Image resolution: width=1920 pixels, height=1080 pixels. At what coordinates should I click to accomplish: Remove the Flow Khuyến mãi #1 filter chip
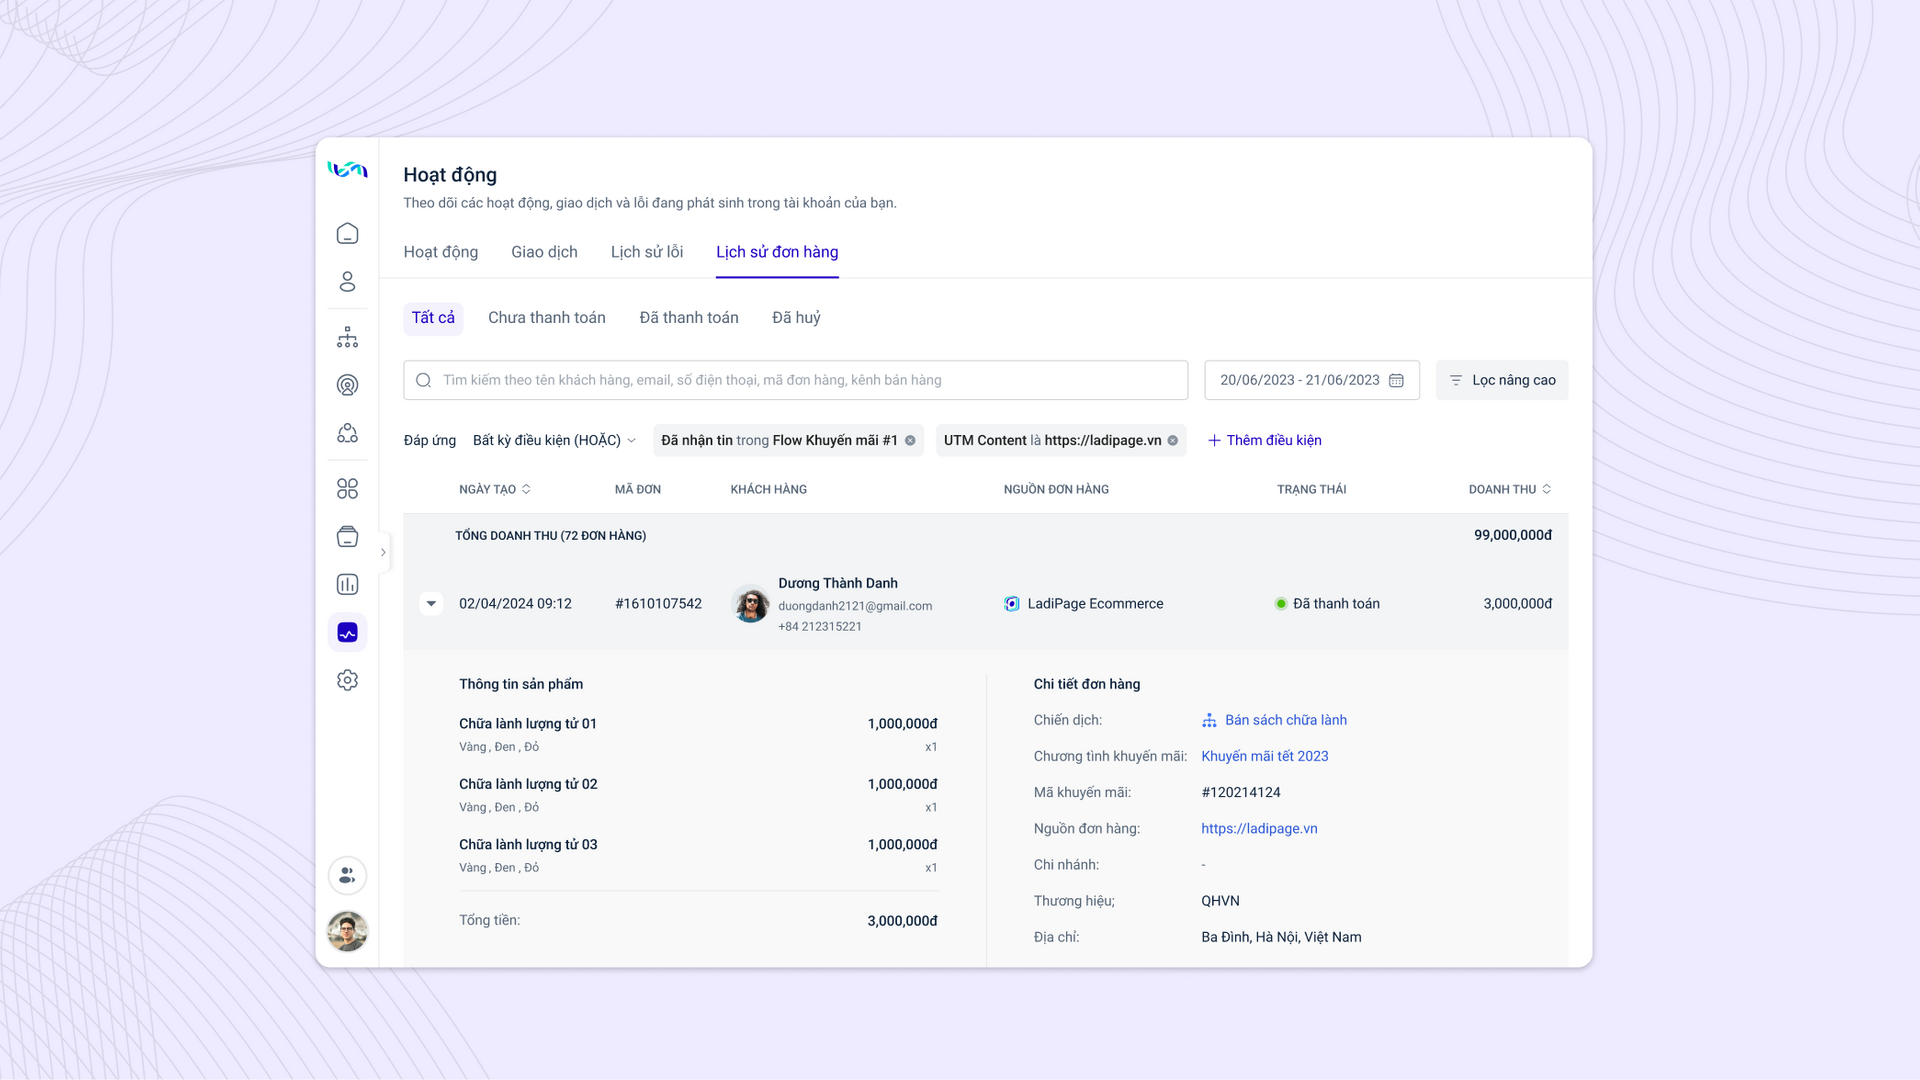click(910, 440)
